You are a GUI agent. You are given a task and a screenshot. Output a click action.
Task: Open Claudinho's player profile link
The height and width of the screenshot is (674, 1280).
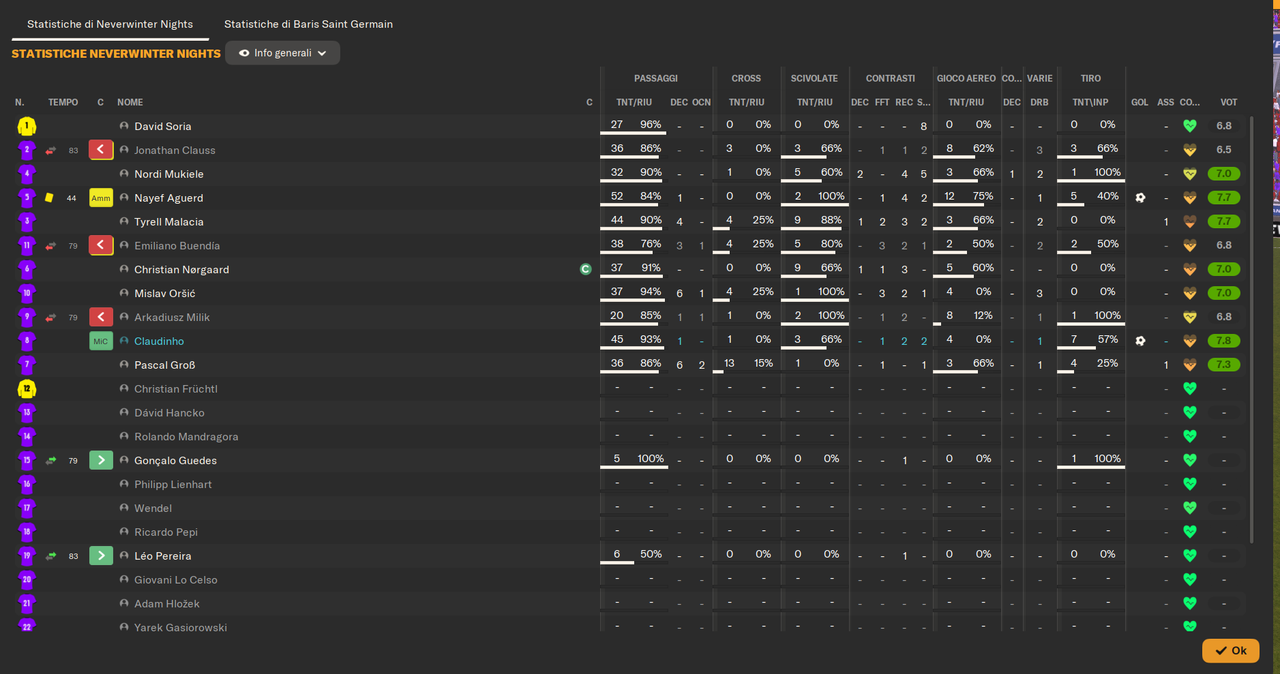coord(159,341)
